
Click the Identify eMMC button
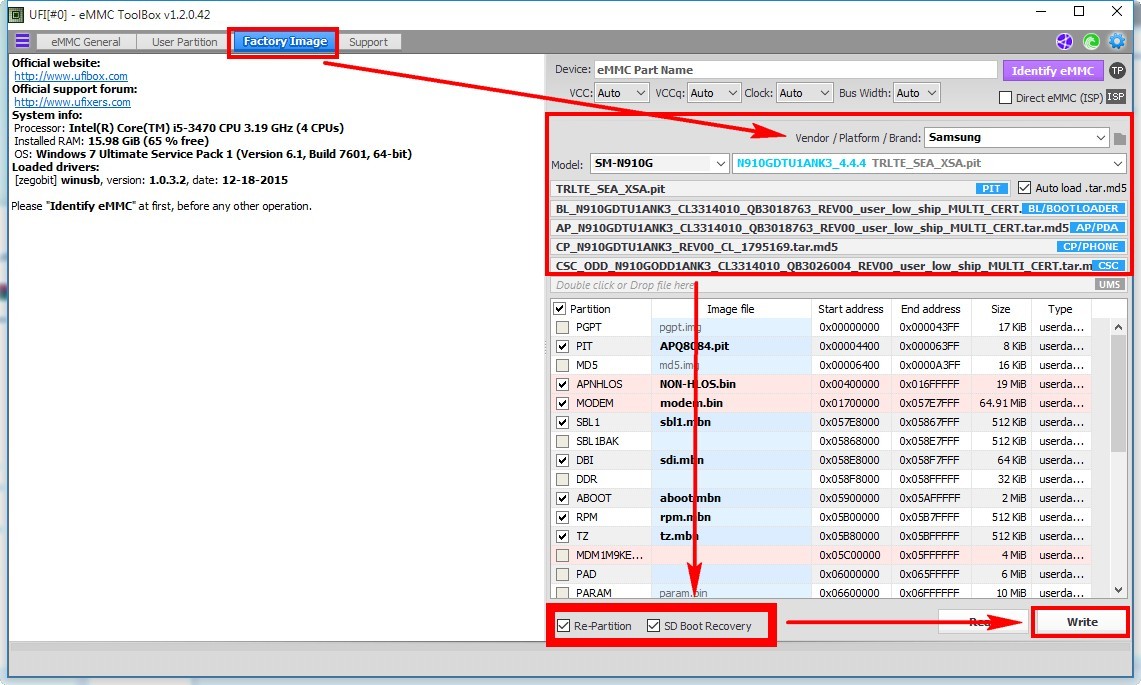pyautogui.click(x=1052, y=71)
